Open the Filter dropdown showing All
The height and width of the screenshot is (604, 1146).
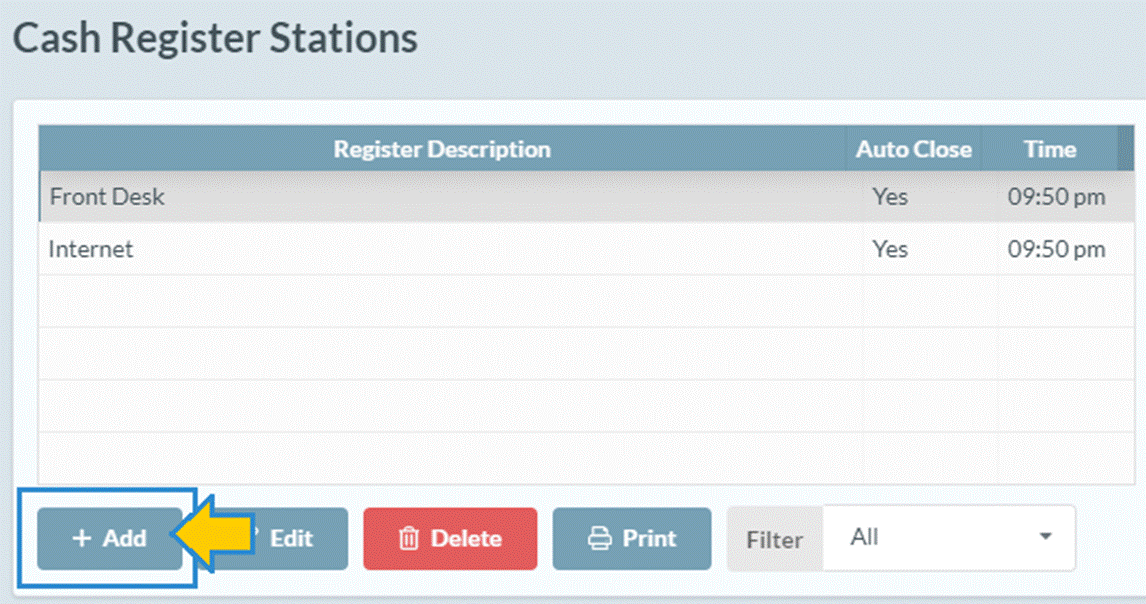pyautogui.click(x=948, y=538)
